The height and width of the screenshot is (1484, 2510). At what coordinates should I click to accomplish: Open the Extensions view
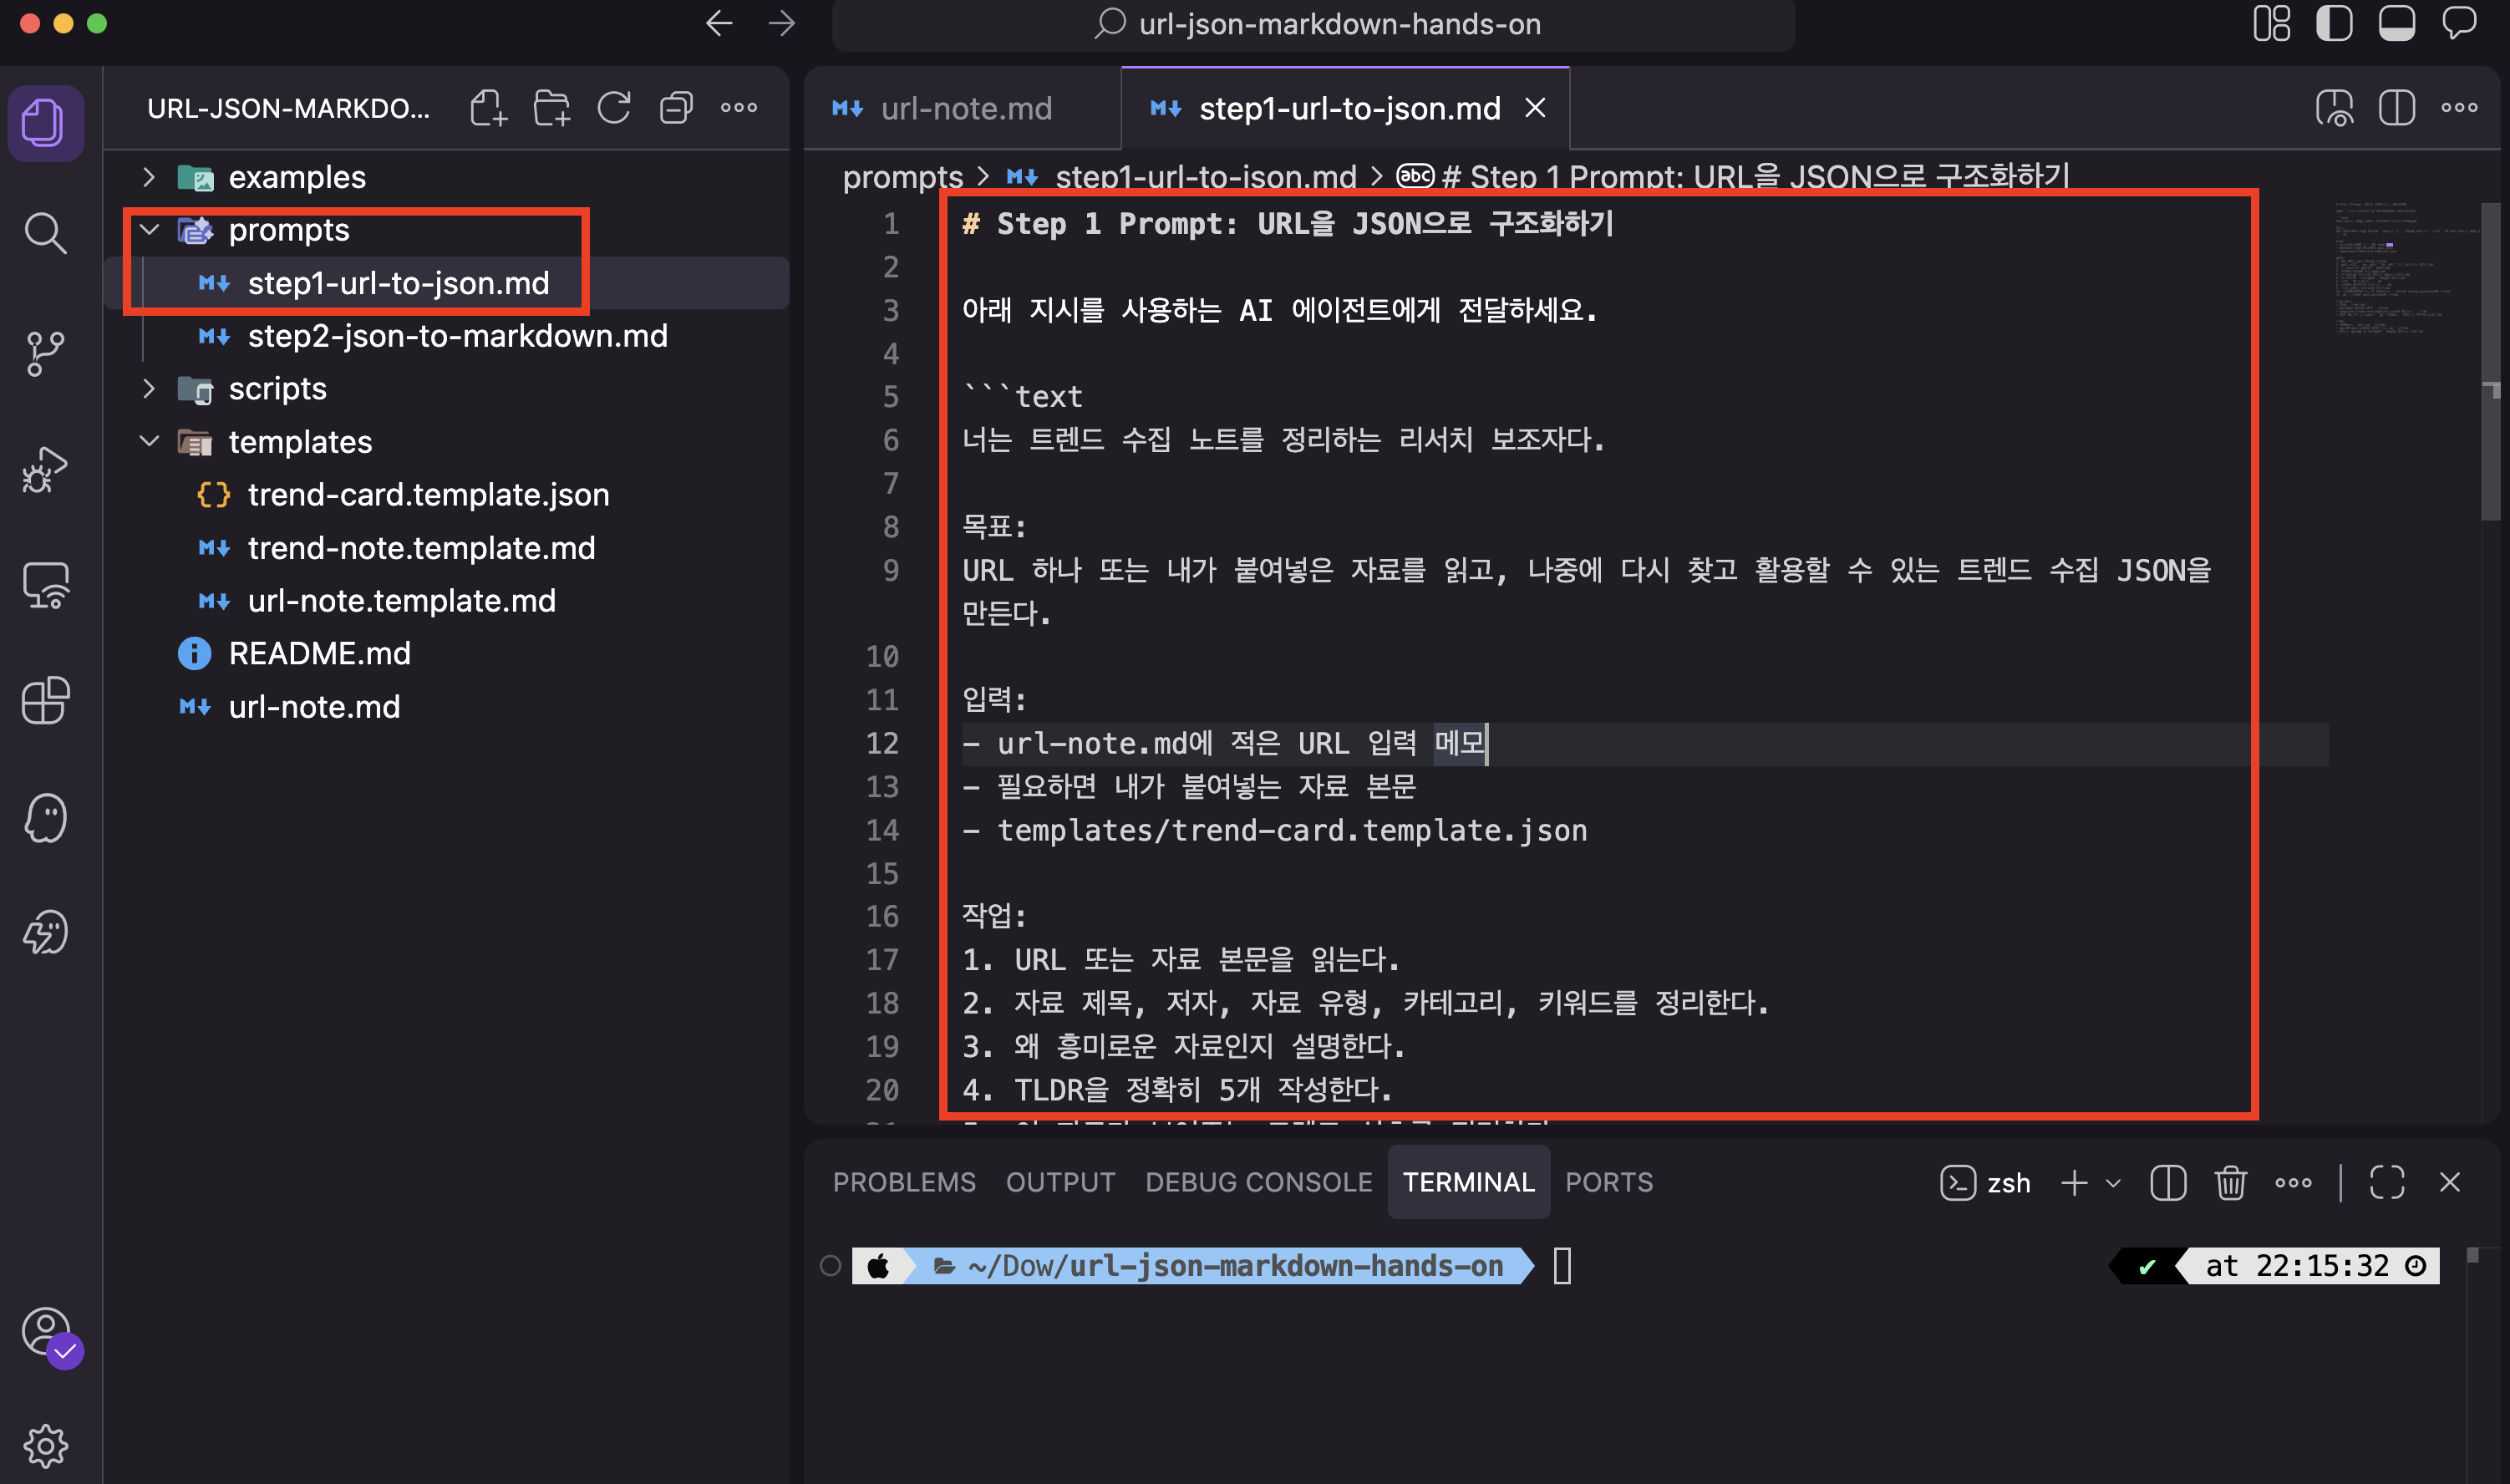tap(45, 700)
